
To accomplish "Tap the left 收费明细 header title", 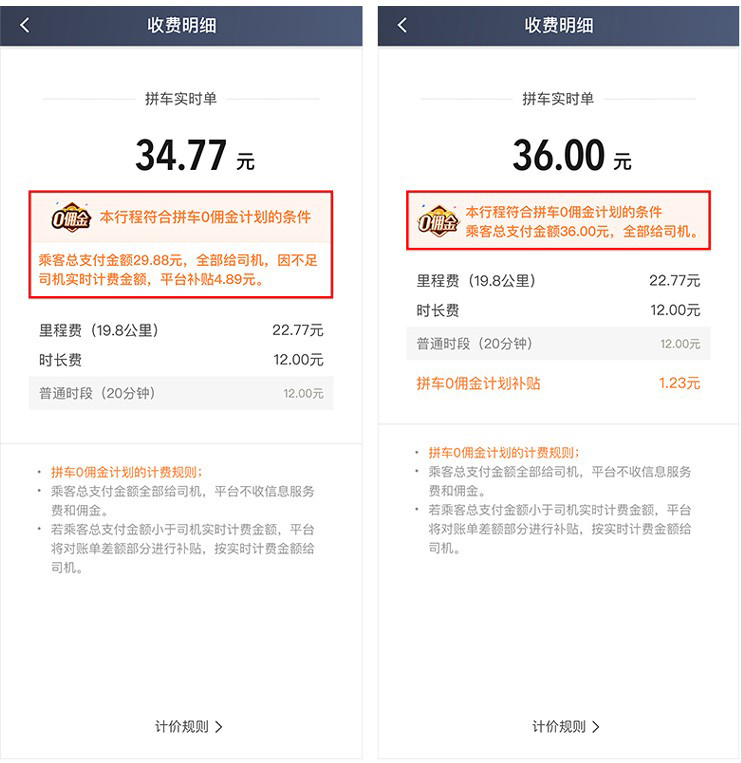I will 181,25.
